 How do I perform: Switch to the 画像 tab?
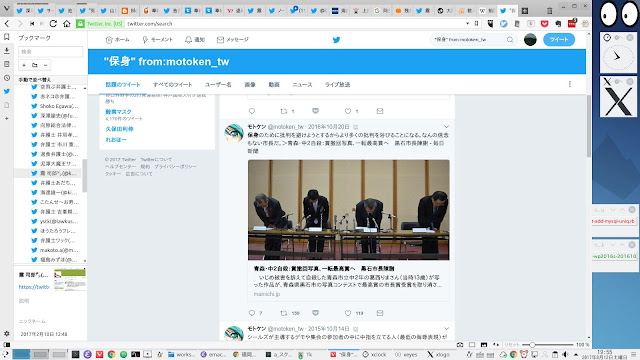click(x=250, y=84)
